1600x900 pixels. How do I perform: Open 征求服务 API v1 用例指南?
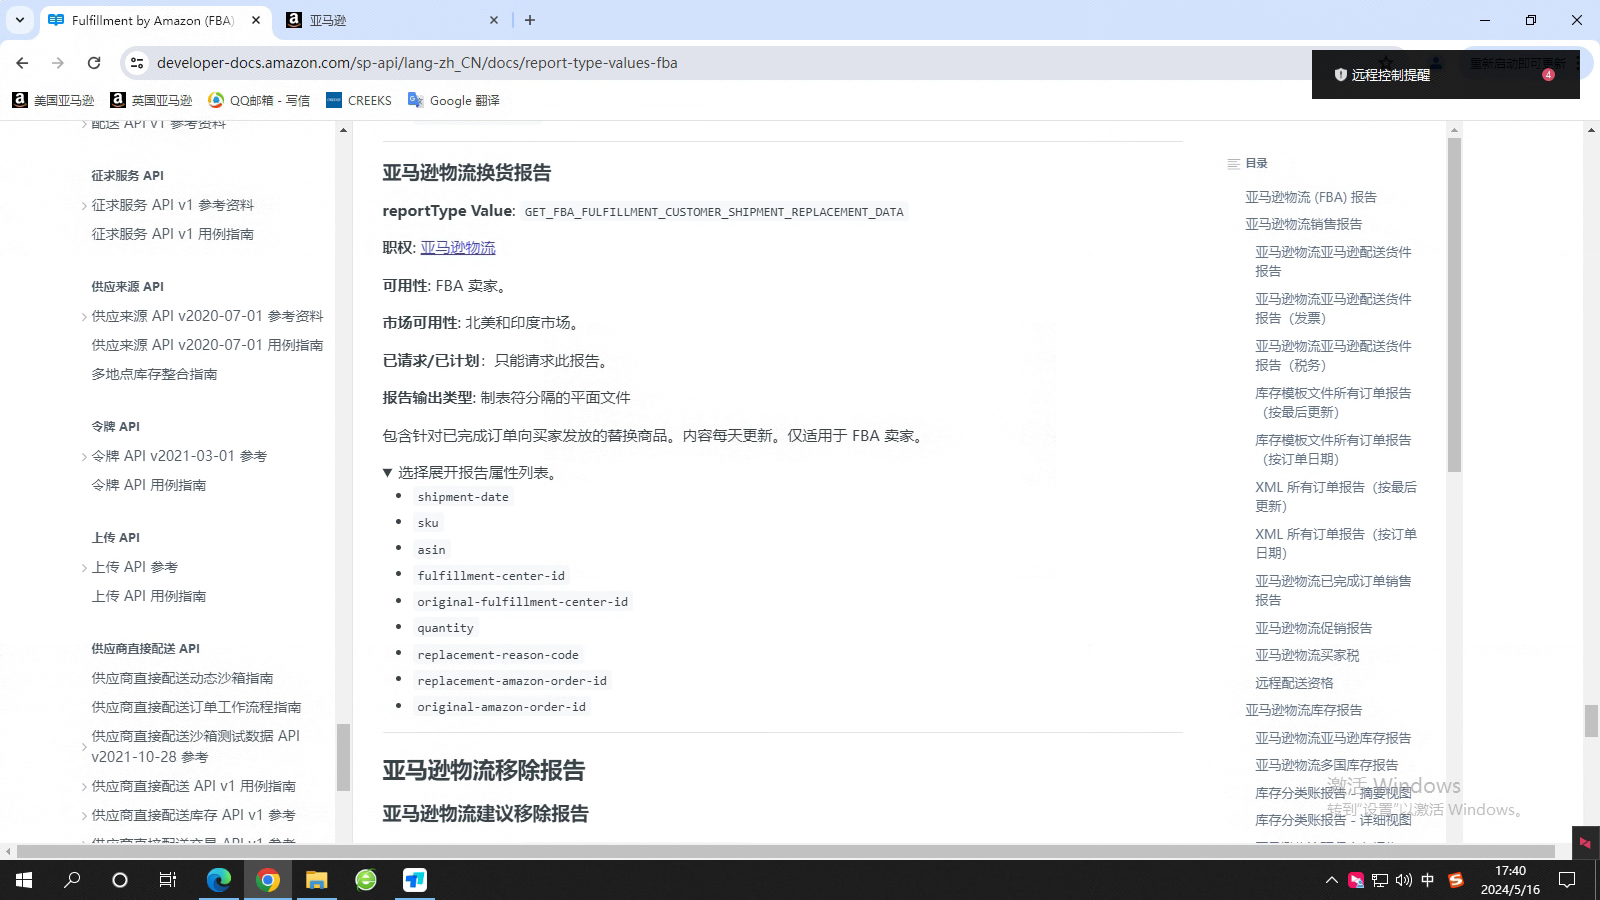tap(173, 233)
